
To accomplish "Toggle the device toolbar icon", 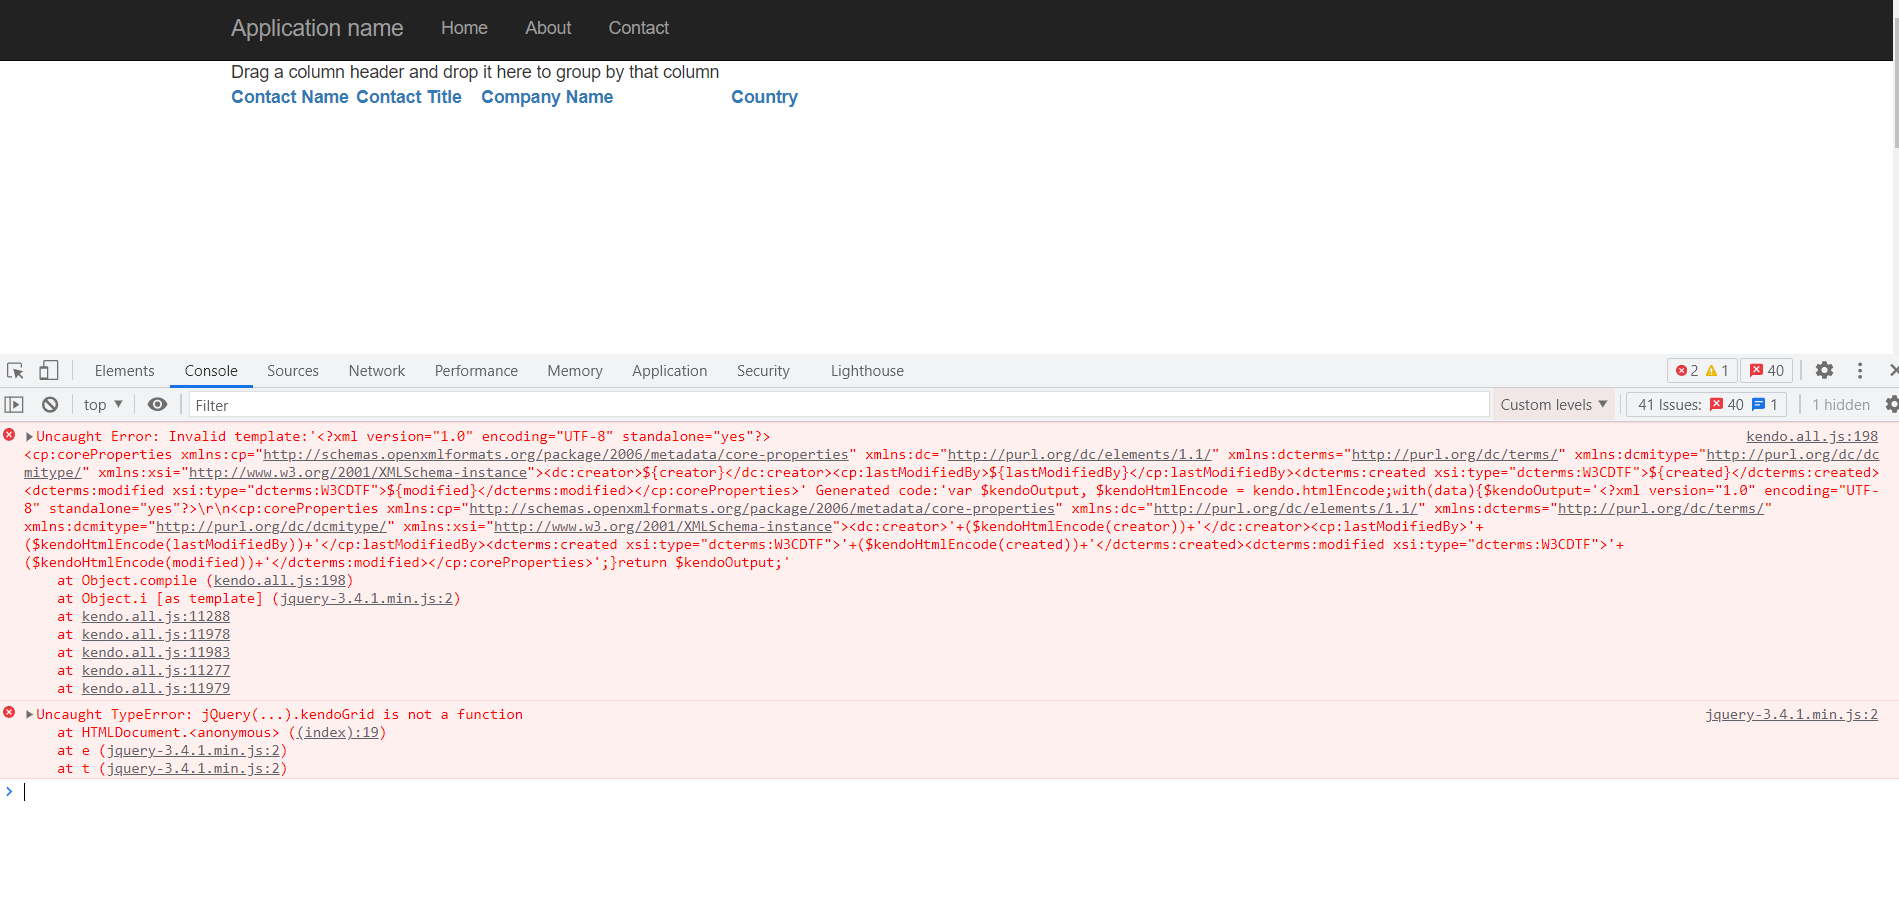I will pos(48,371).
